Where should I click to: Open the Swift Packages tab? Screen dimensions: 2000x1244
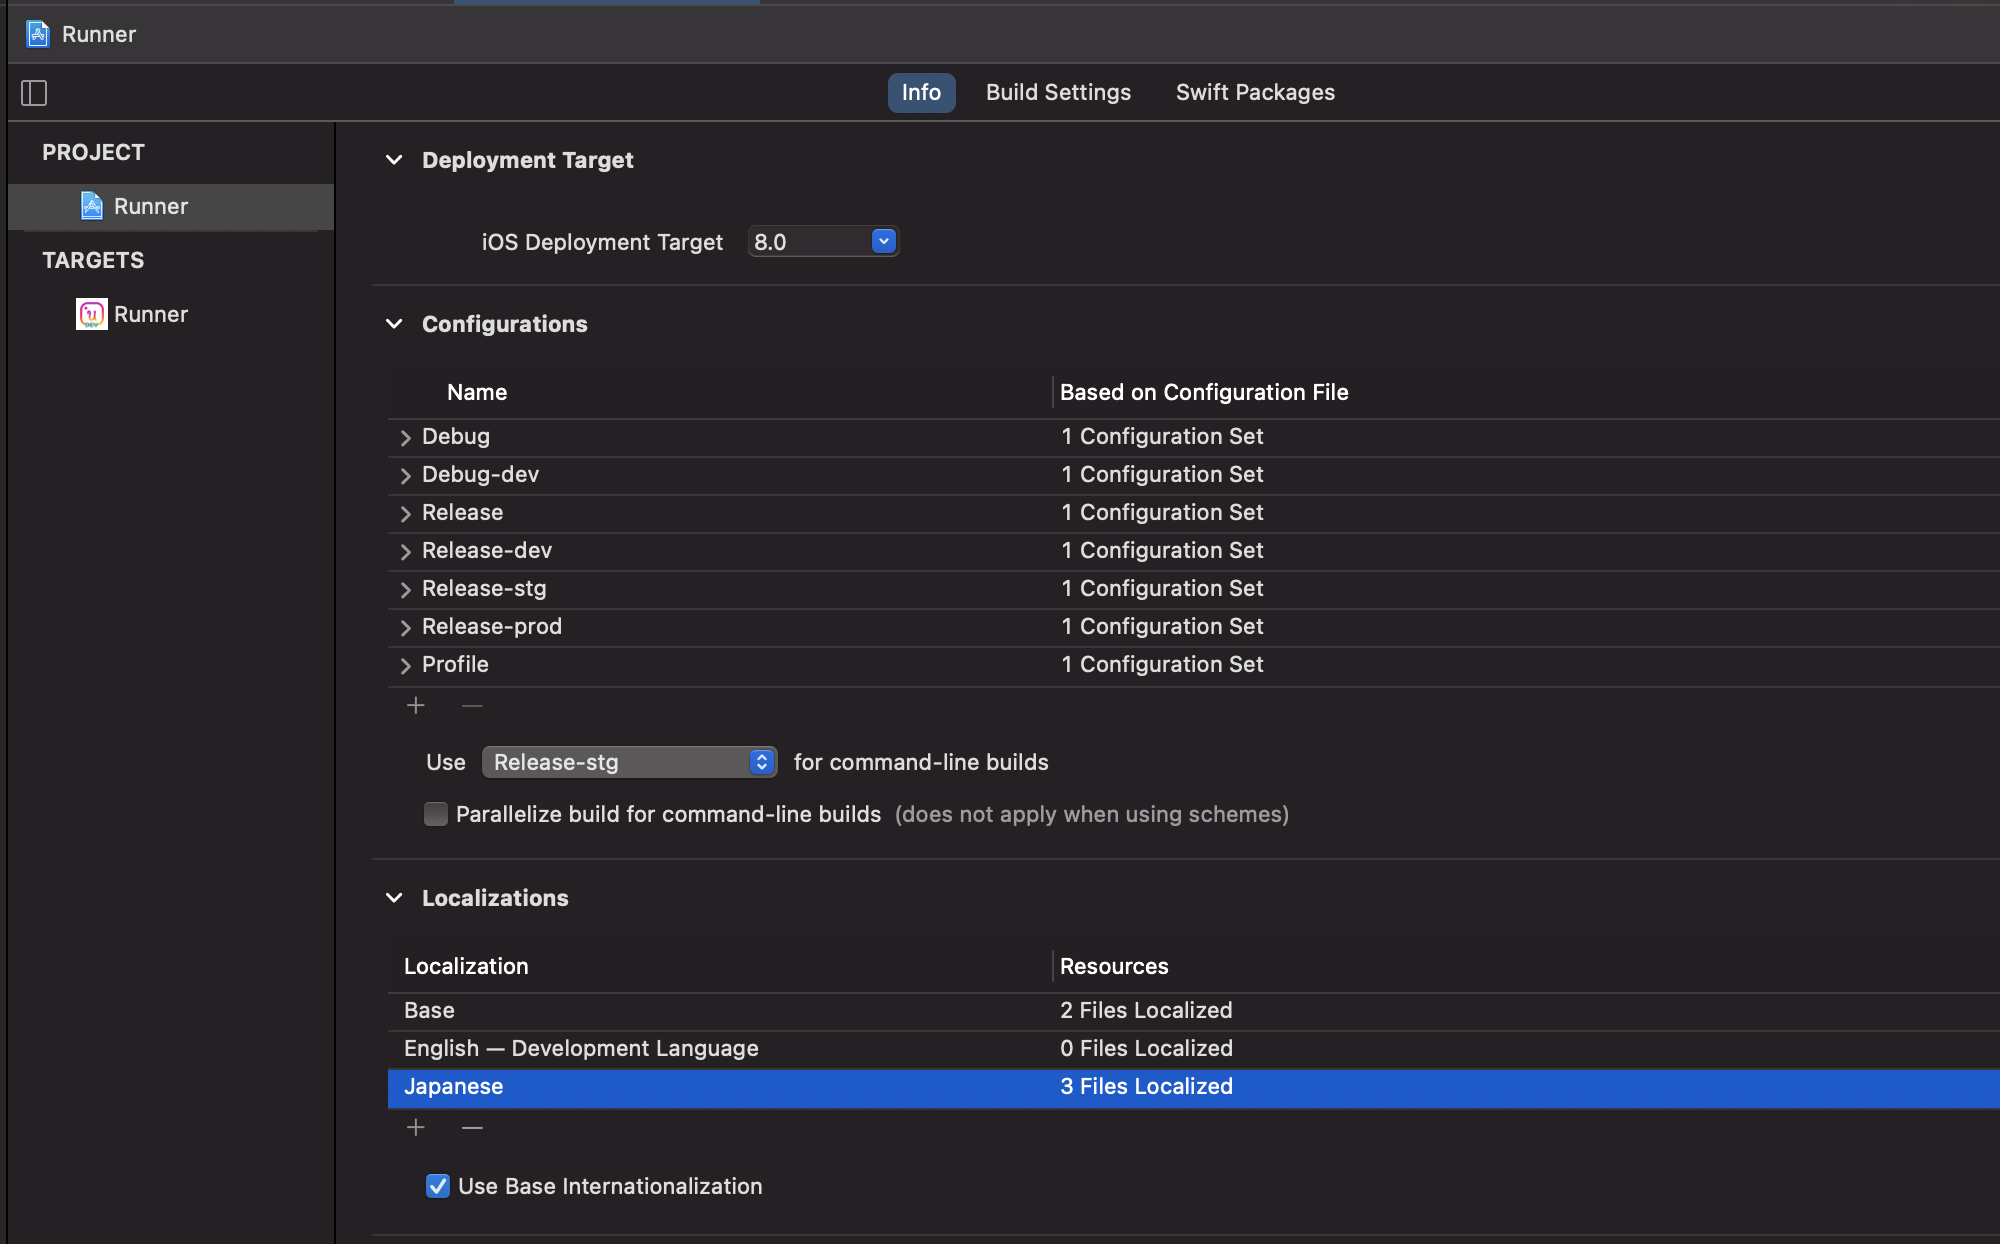pos(1255,92)
